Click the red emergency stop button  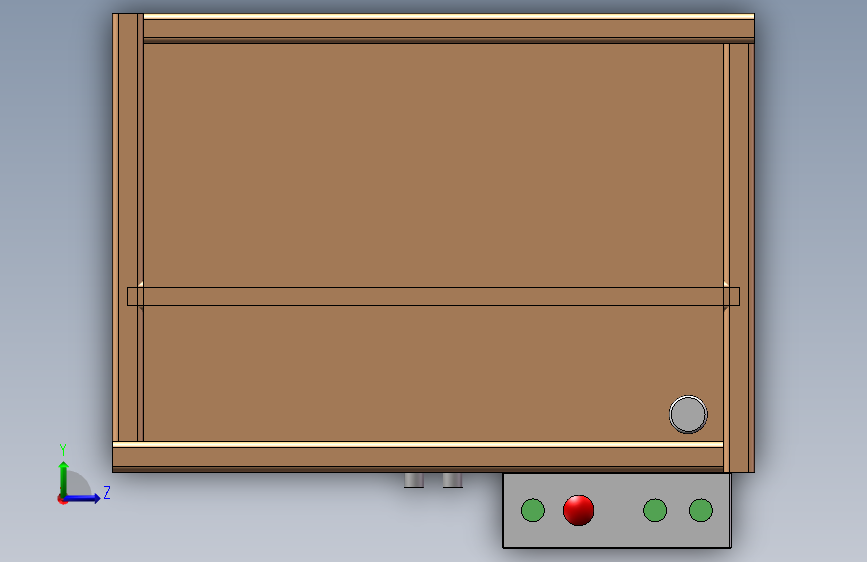578,510
